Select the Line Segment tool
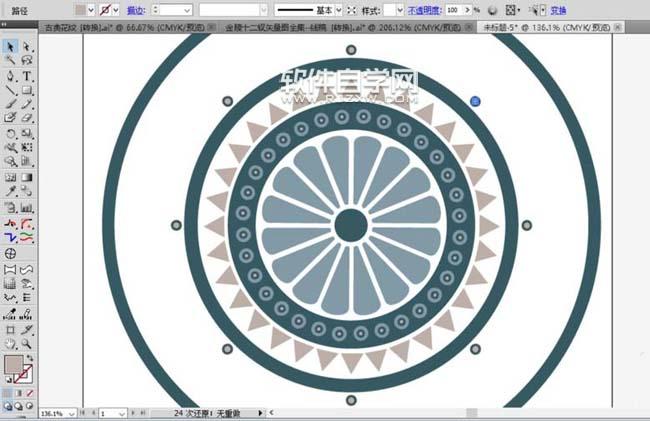 click(10, 90)
